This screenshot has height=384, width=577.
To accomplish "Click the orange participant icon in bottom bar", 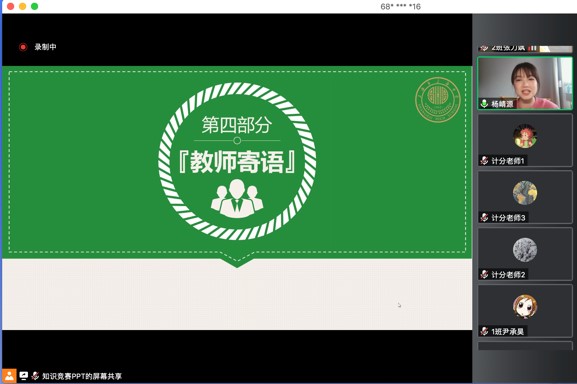I will coord(9,376).
